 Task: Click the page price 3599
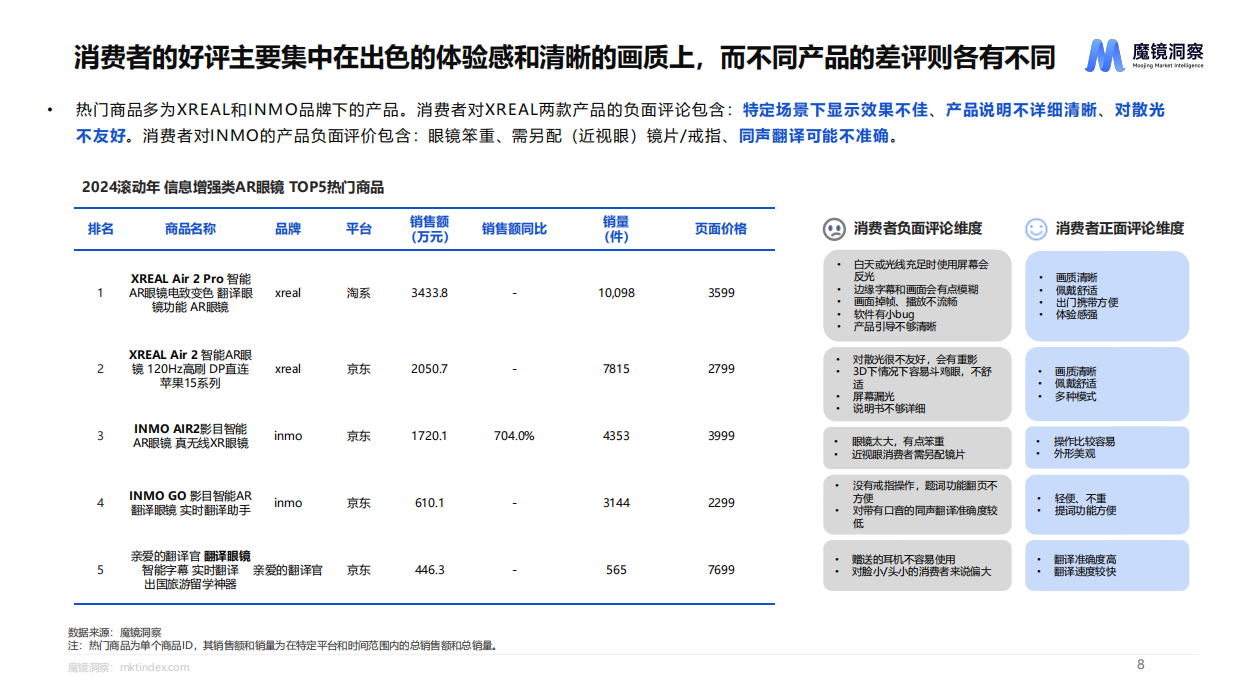click(x=721, y=293)
